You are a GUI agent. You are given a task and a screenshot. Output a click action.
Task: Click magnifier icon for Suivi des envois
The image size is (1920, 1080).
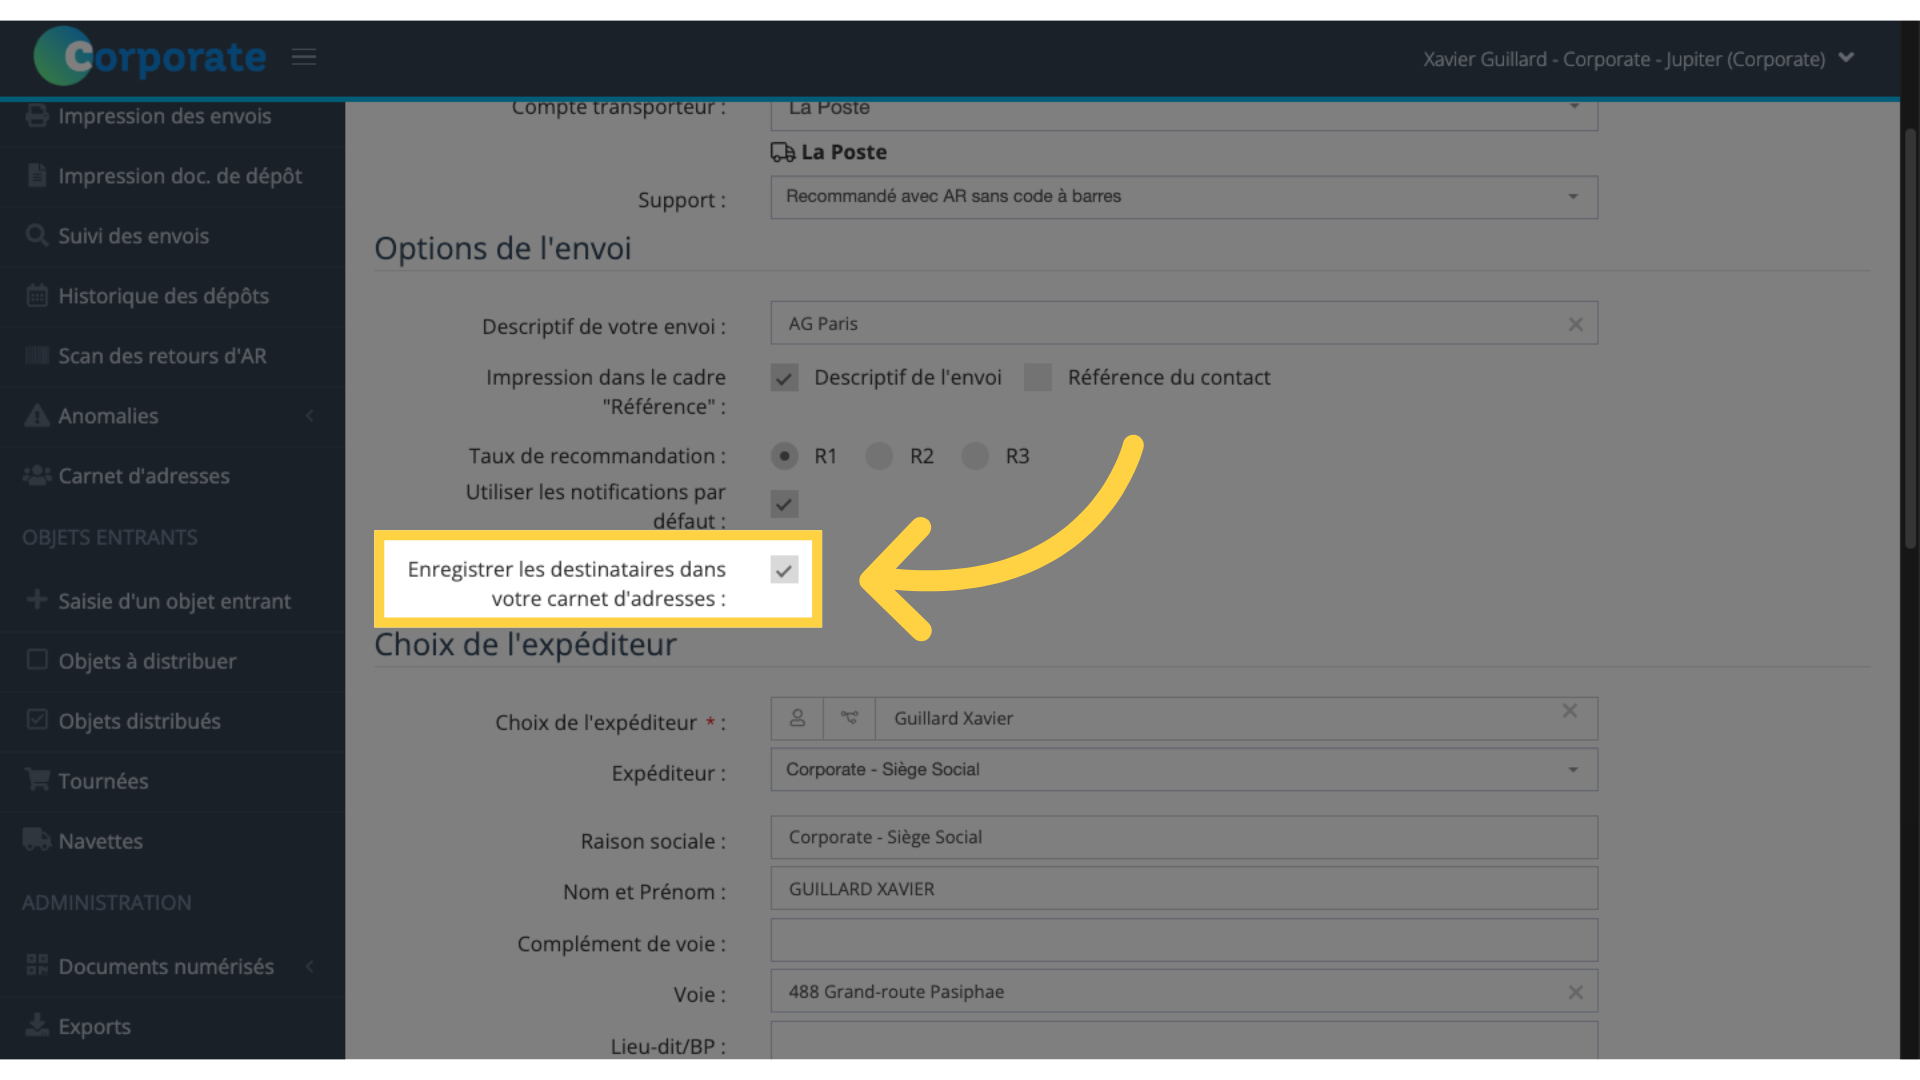click(x=37, y=235)
